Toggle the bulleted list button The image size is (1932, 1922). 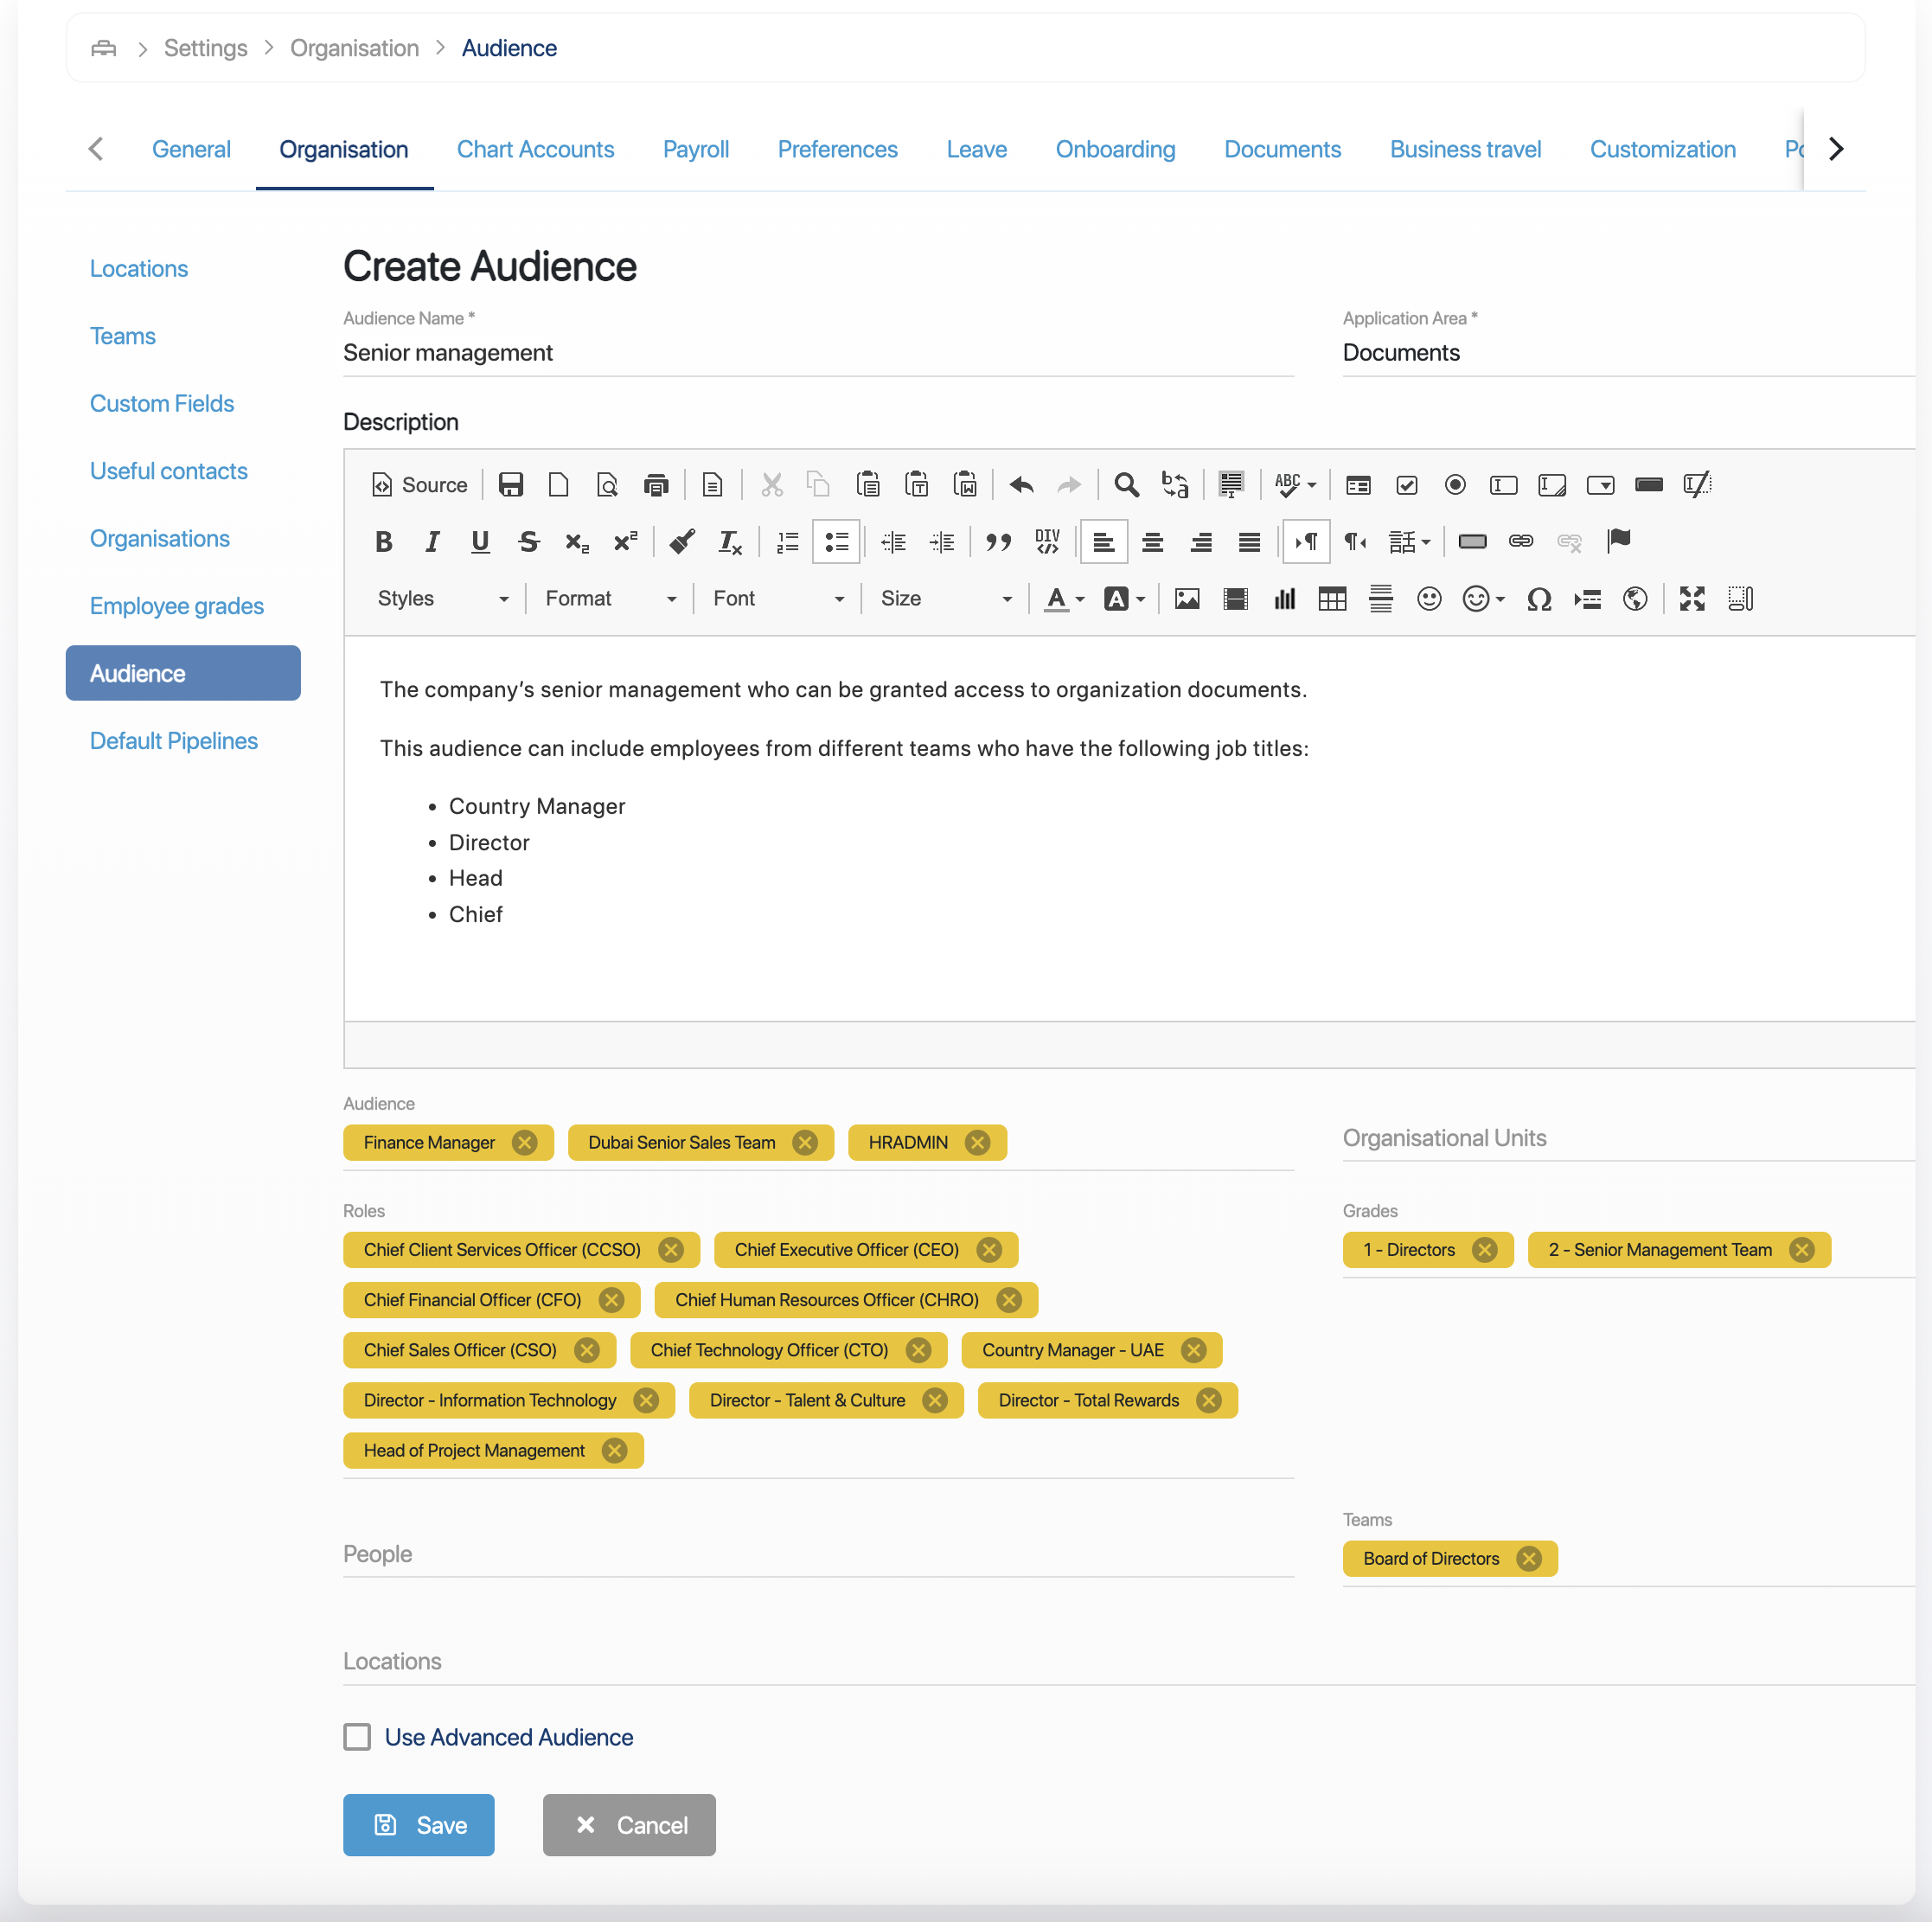[x=836, y=542]
